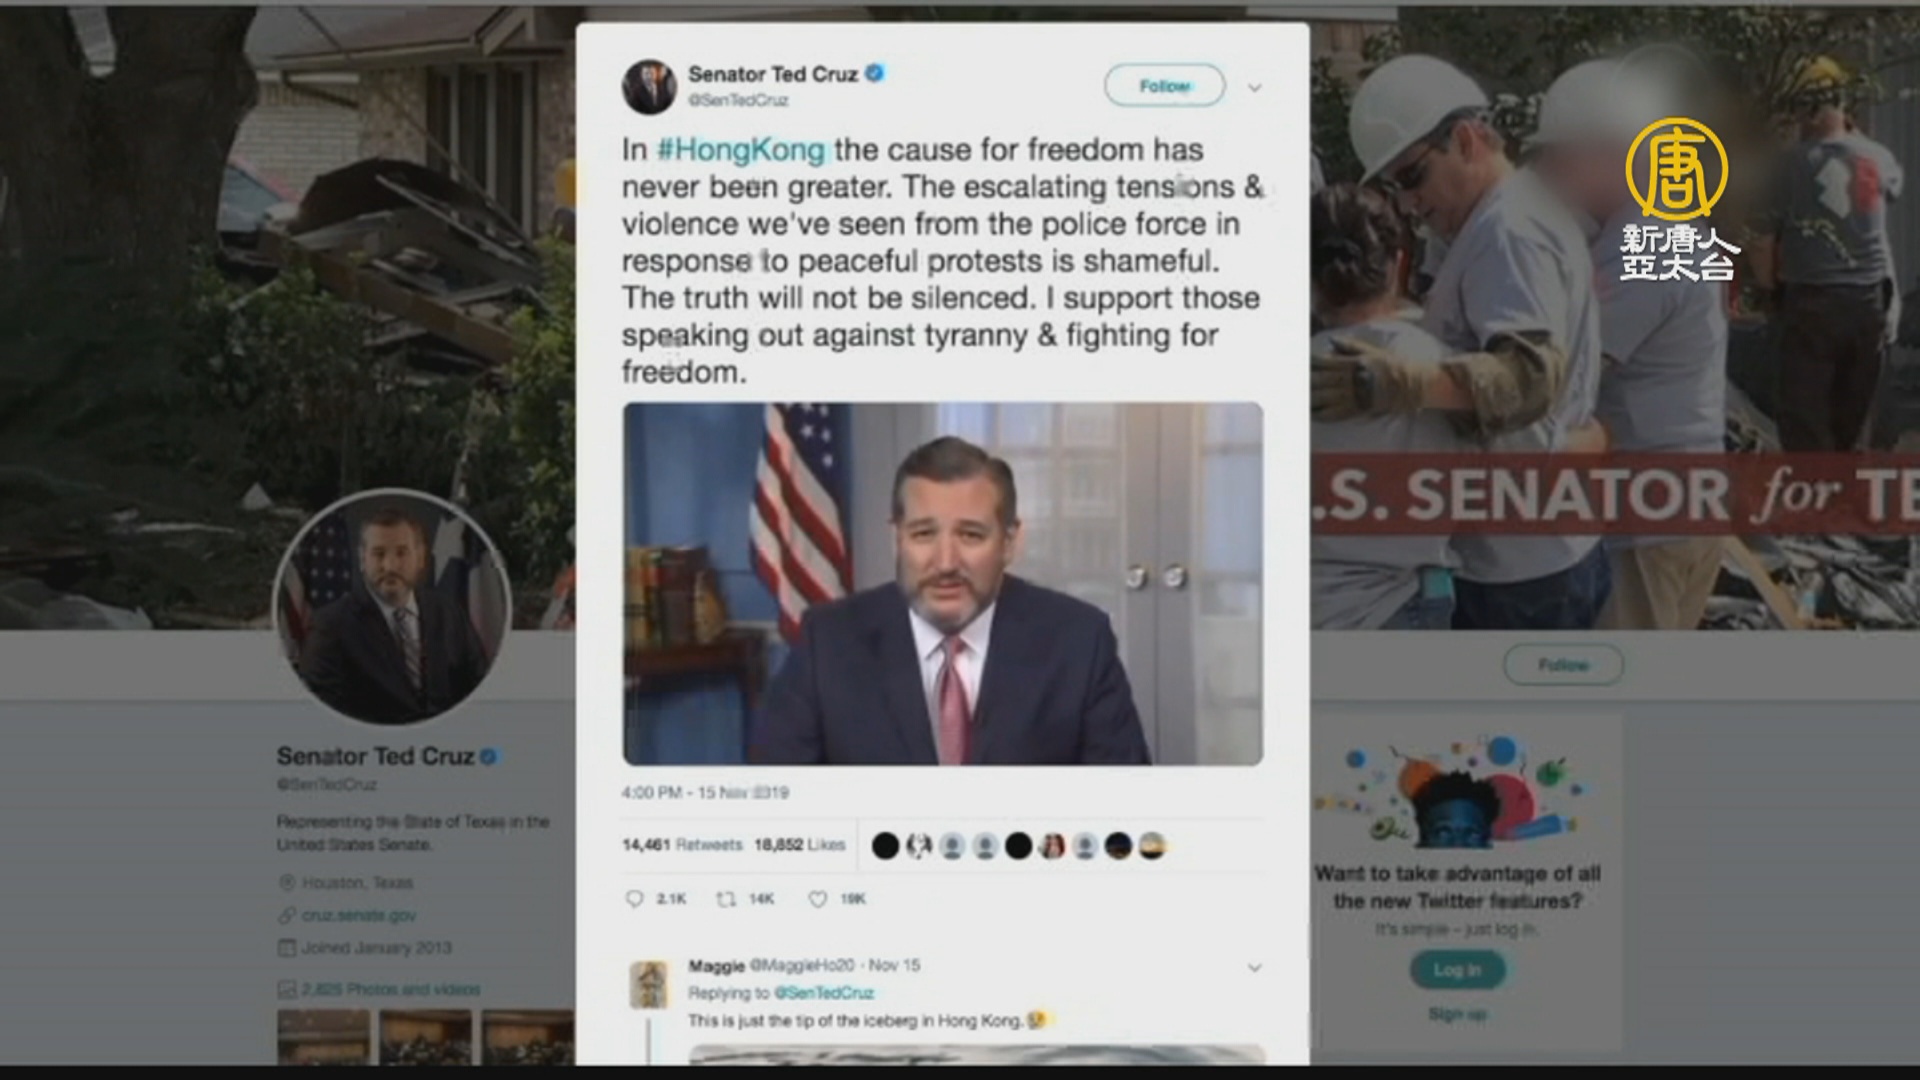
Task: Click the cruz.senate.gov link icon
Action: (287, 915)
